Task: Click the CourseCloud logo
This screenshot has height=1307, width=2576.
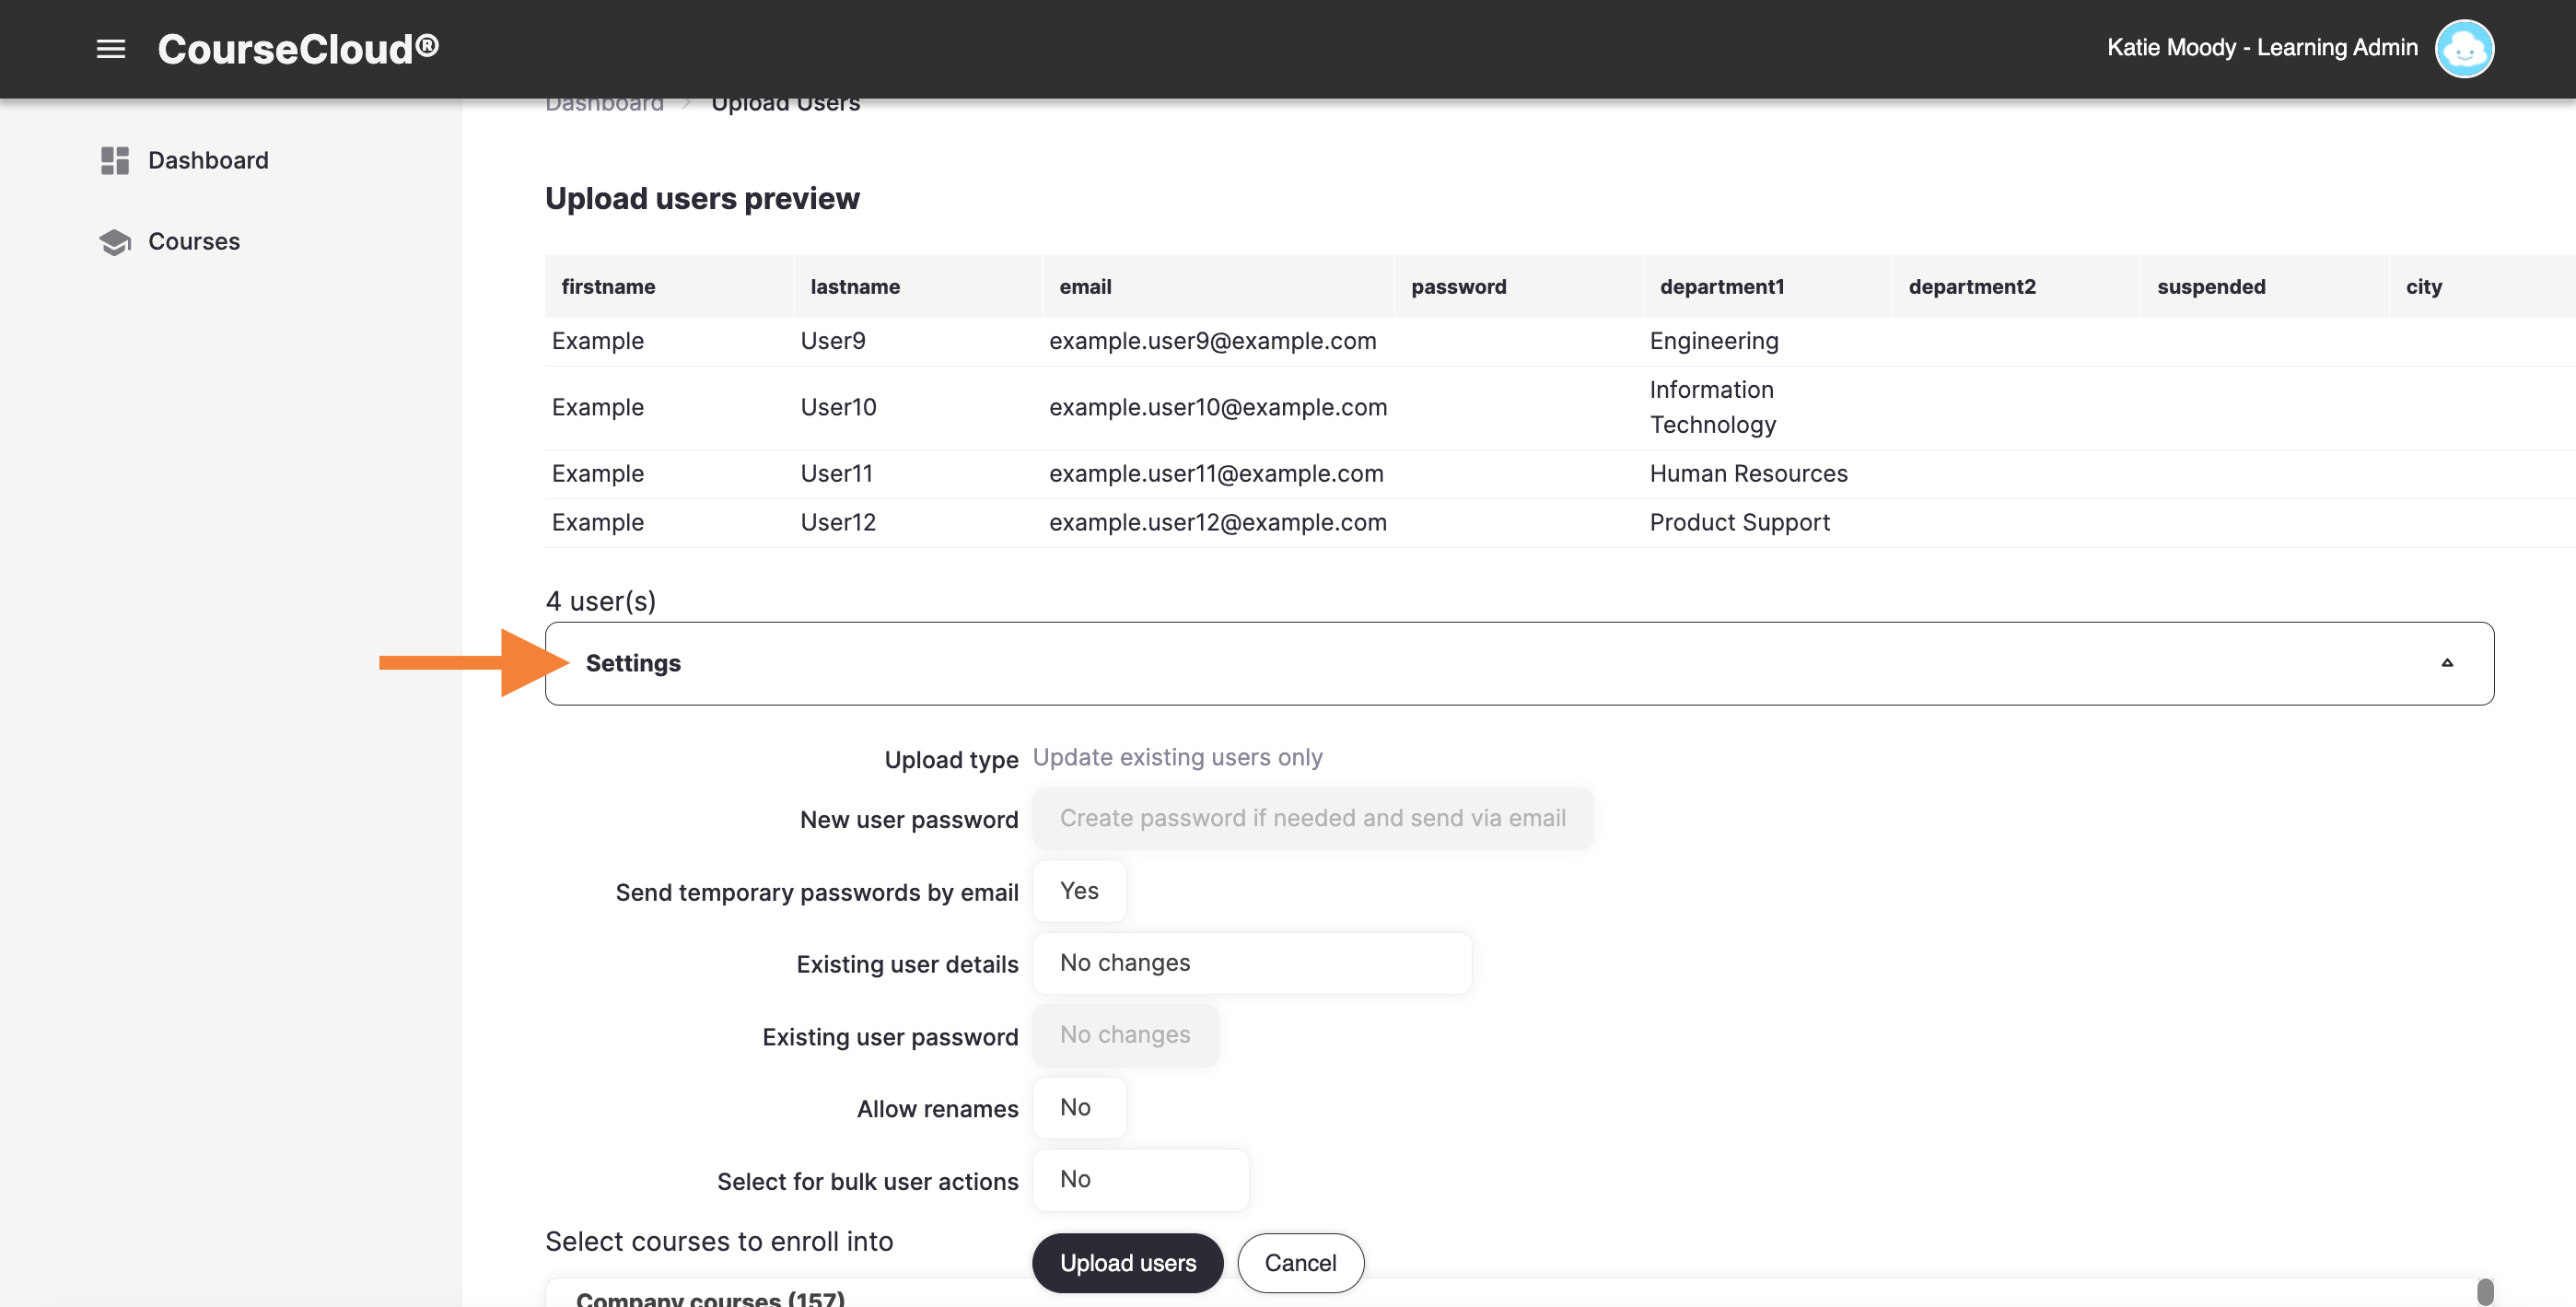Action: click(298, 49)
